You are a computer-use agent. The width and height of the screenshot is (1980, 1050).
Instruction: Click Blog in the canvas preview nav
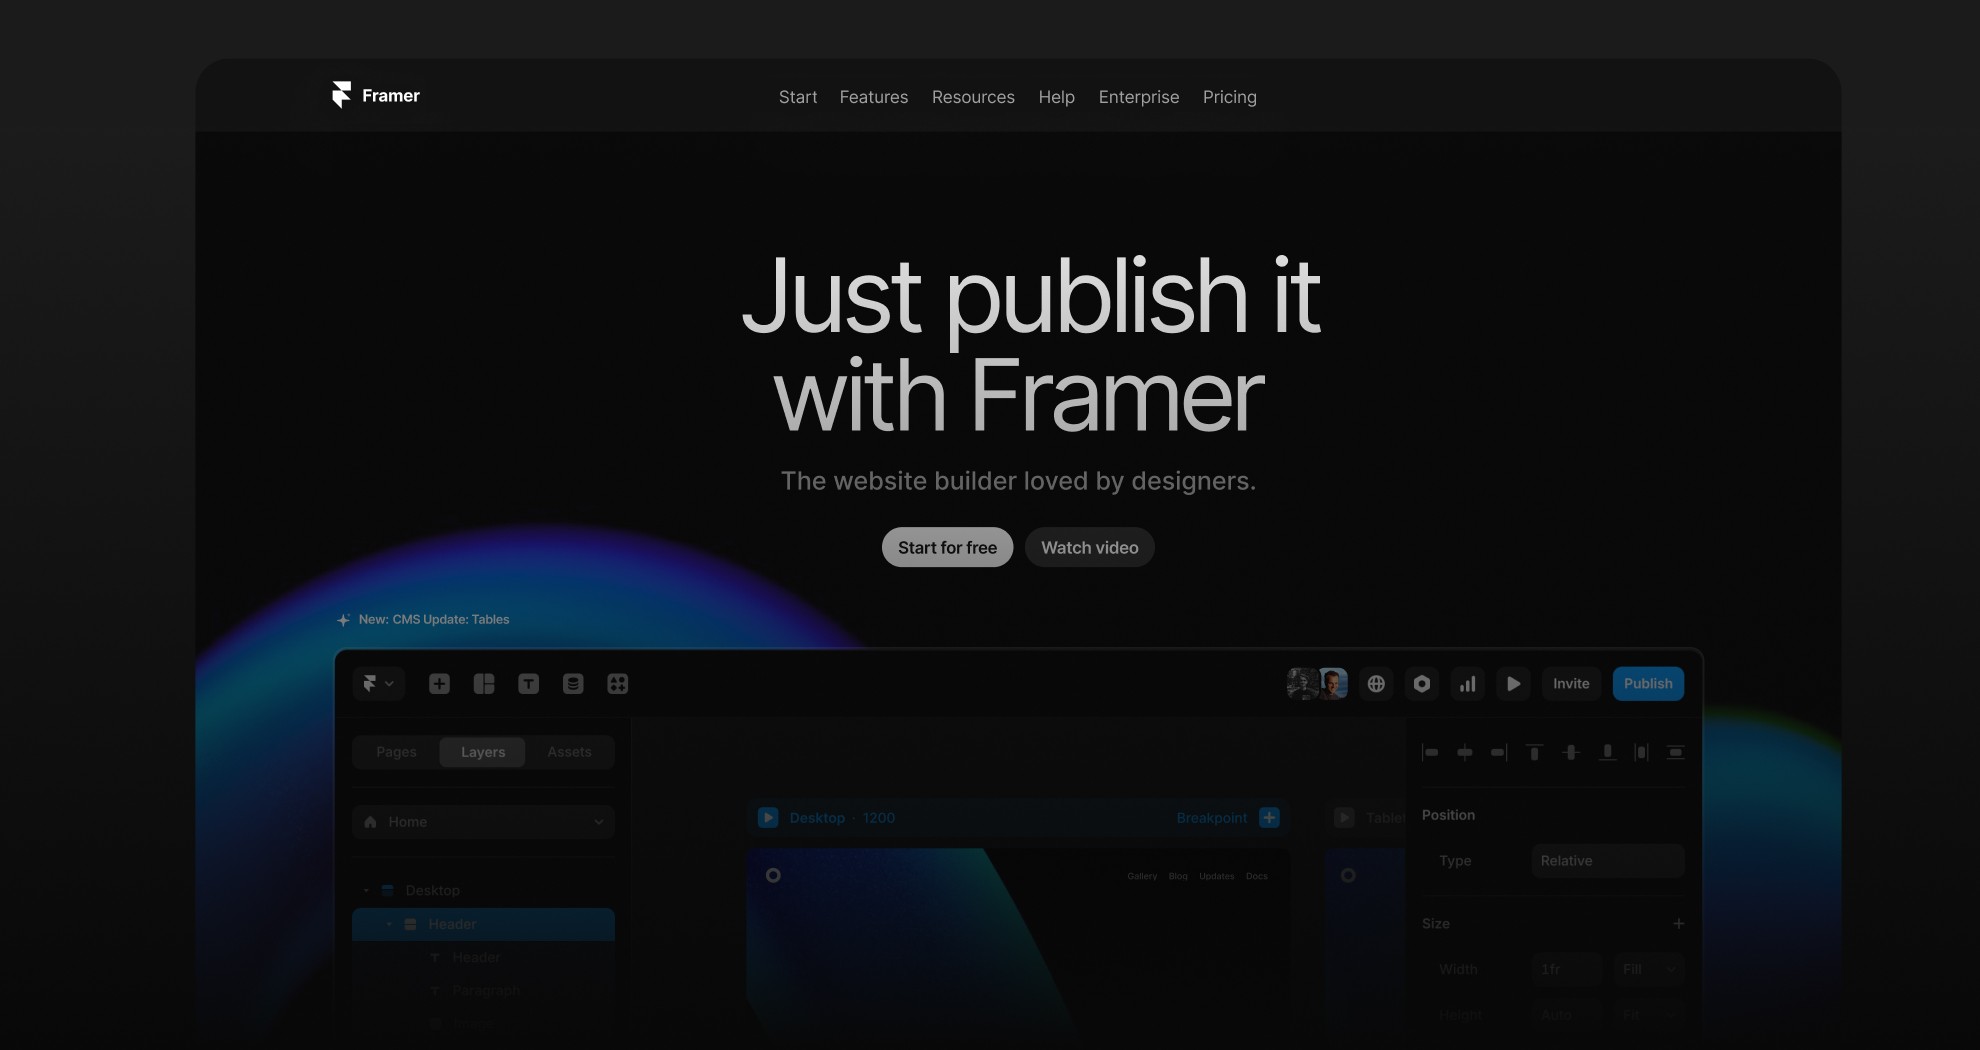pyautogui.click(x=1178, y=876)
